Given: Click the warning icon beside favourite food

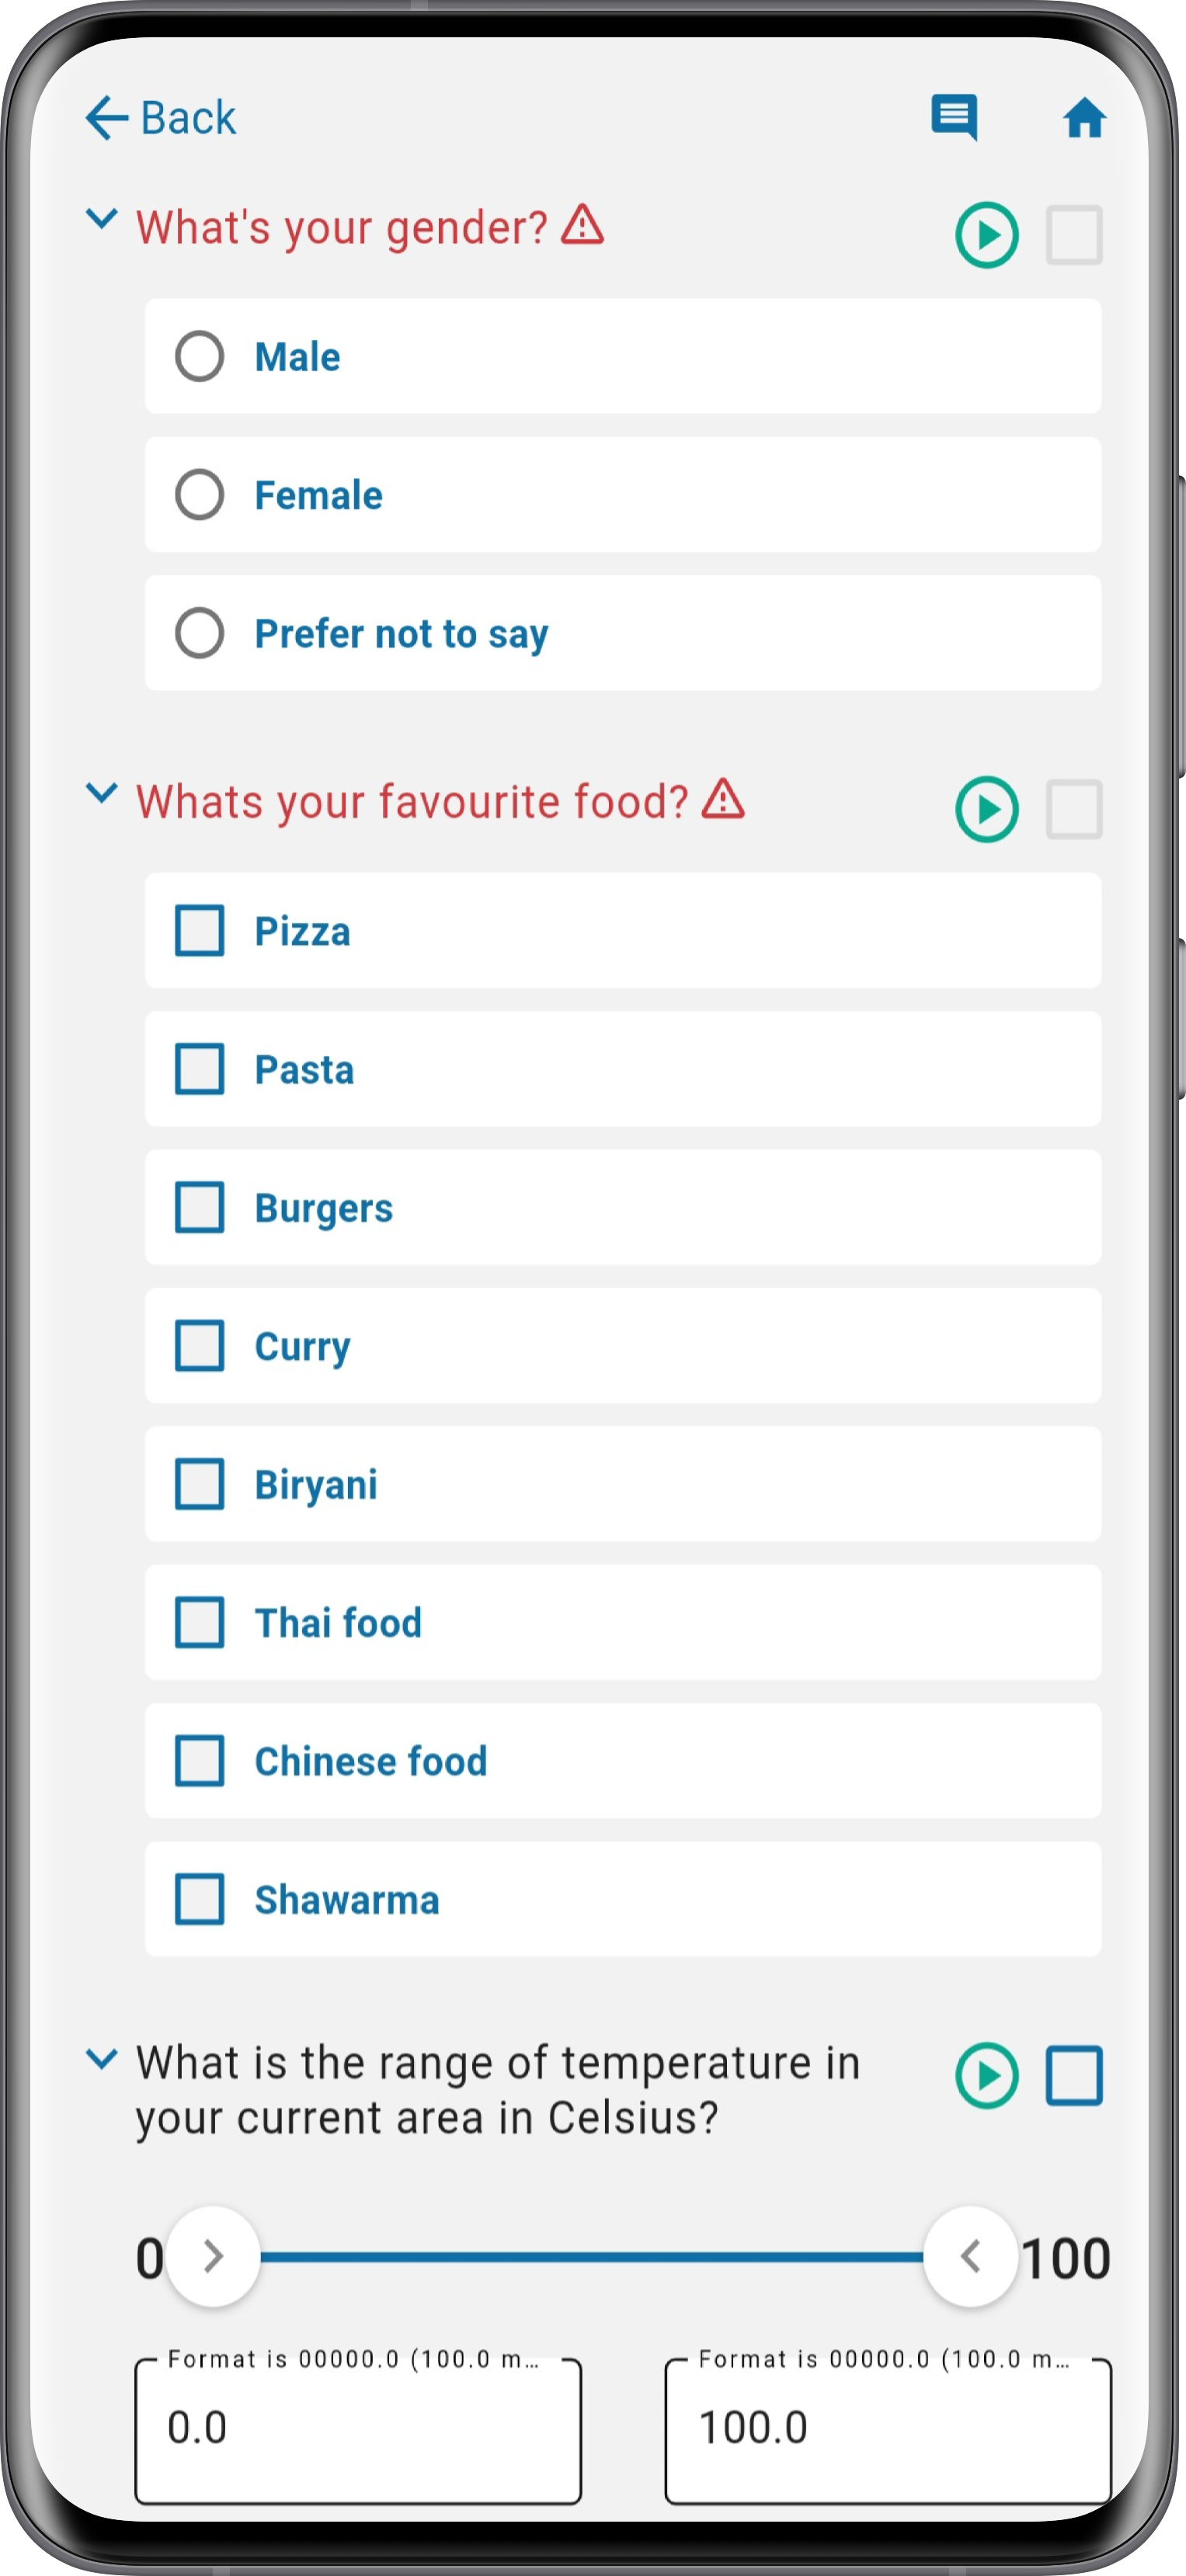Looking at the screenshot, I should [x=723, y=799].
